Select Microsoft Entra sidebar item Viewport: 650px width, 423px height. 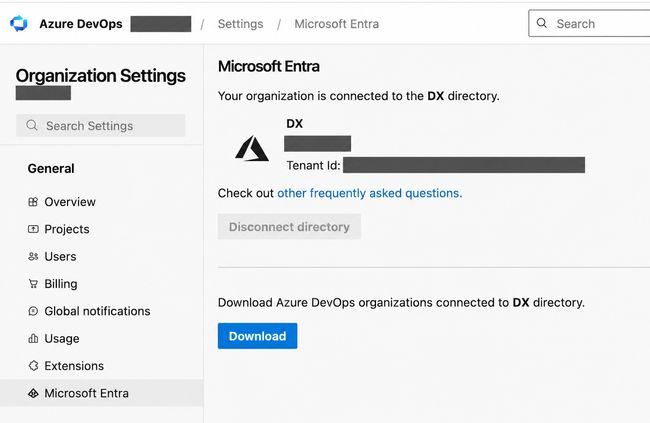(x=102, y=393)
